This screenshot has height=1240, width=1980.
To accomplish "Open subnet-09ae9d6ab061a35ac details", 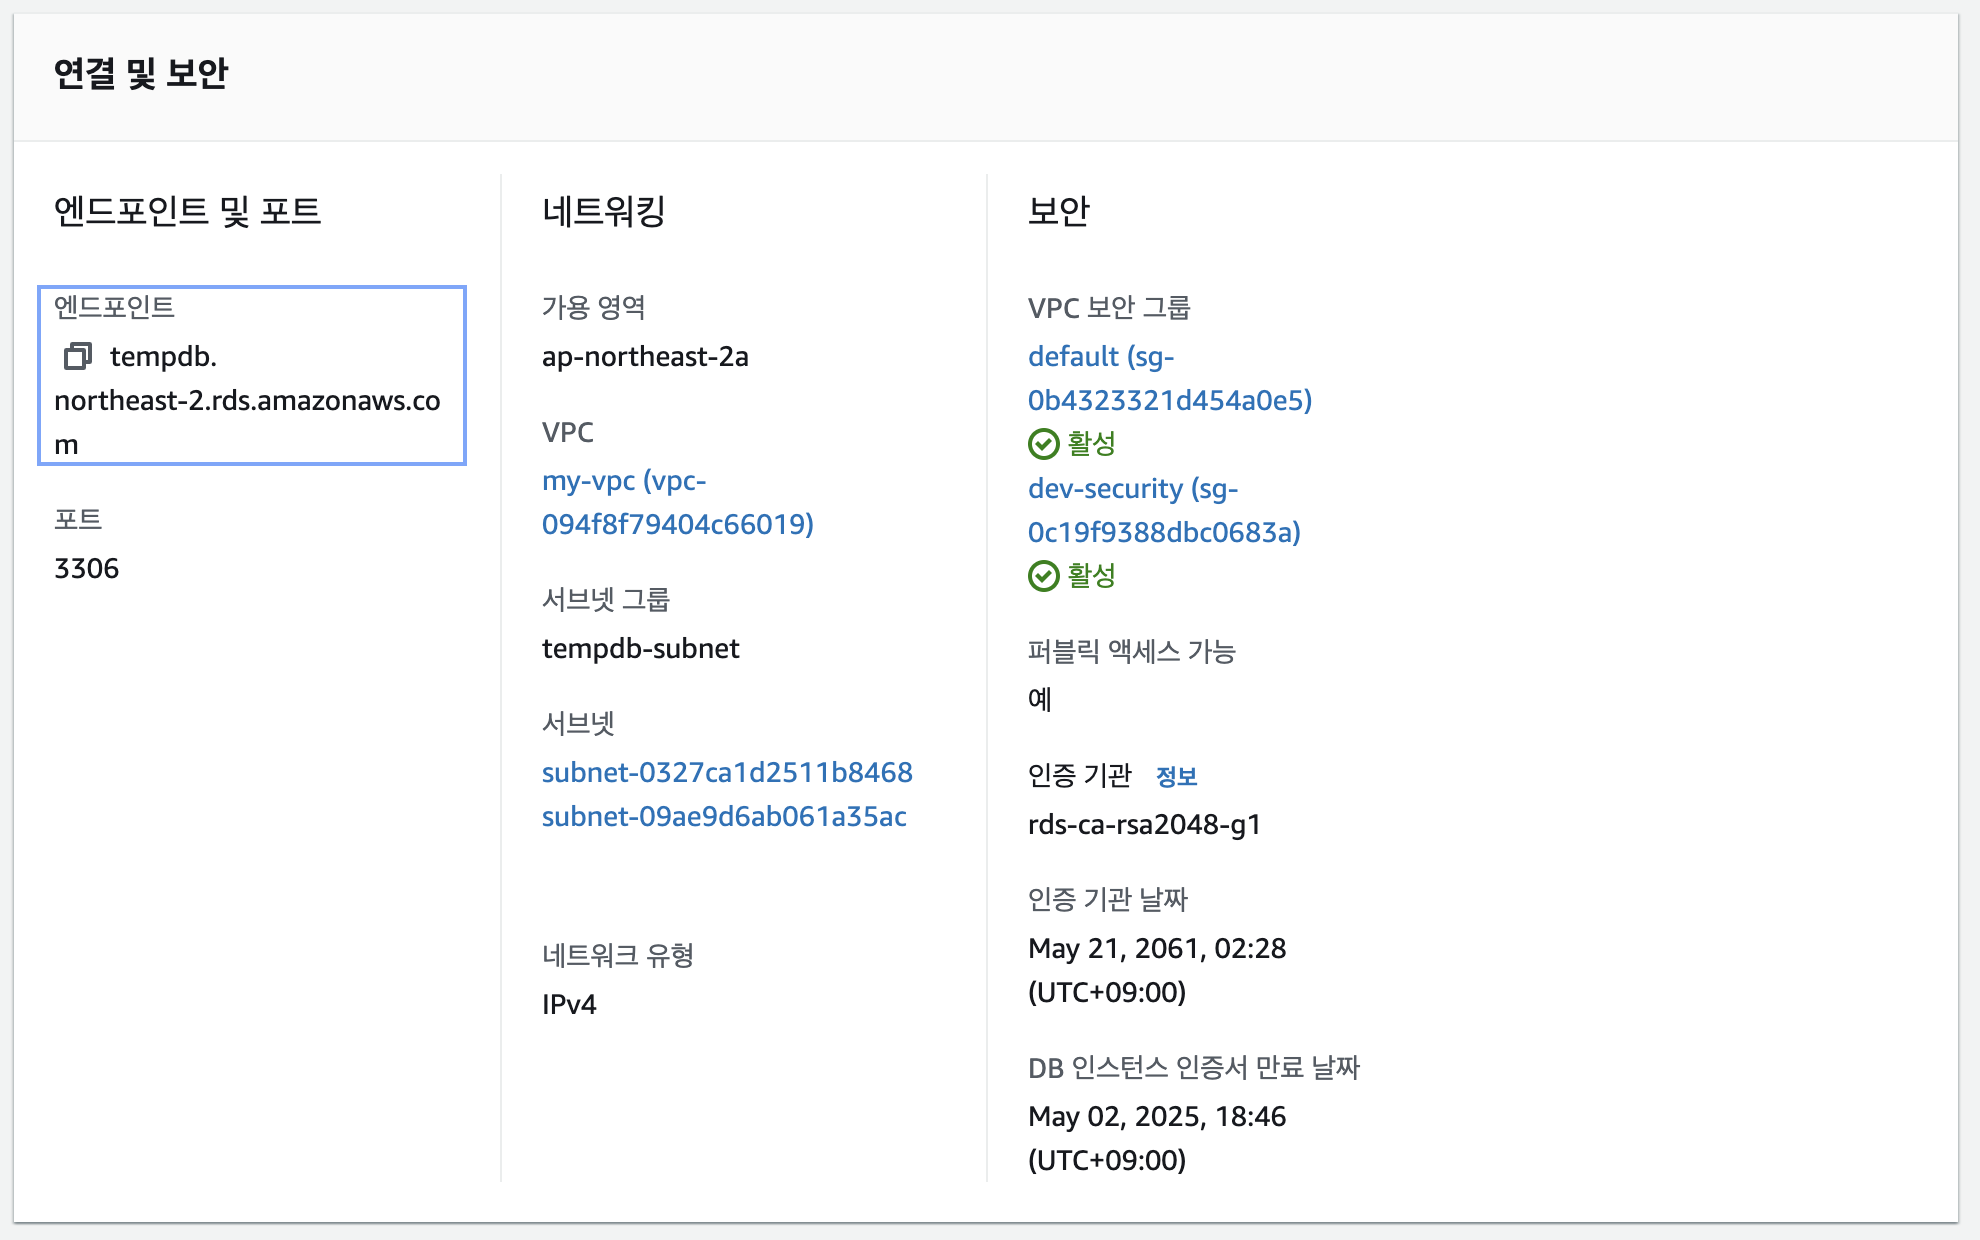I will (x=724, y=816).
